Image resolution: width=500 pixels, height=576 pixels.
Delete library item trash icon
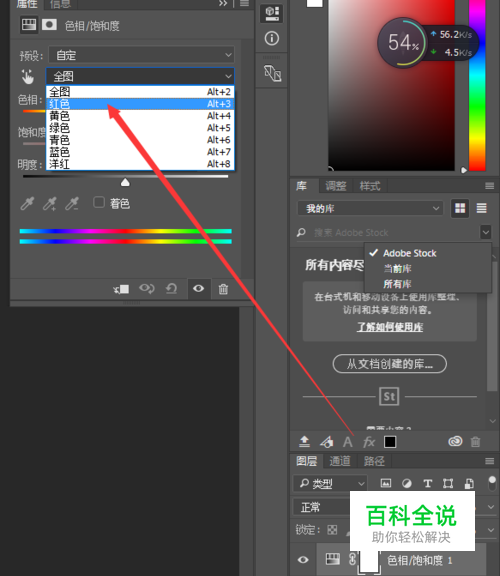click(475, 442)
